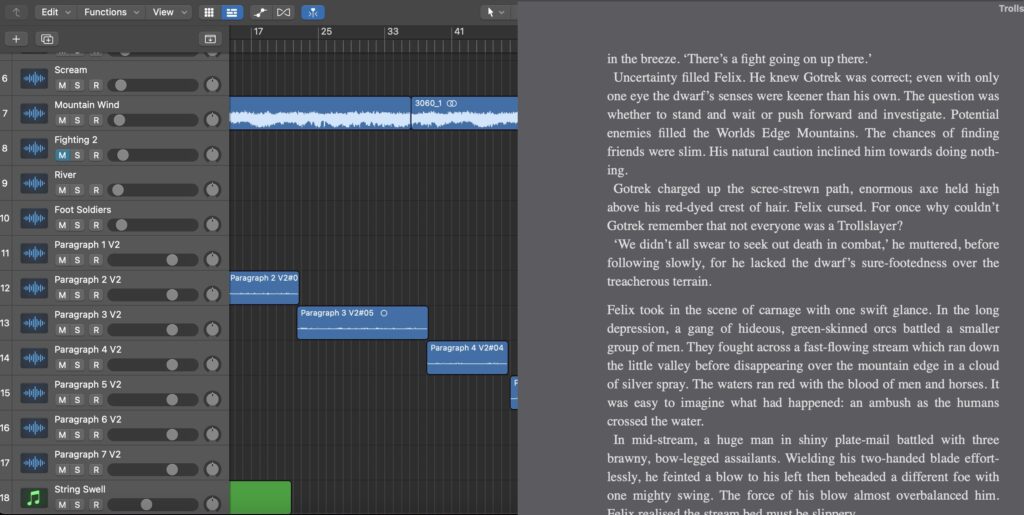Click "In mid-stream" paragraph in the document

click(803, 476)
